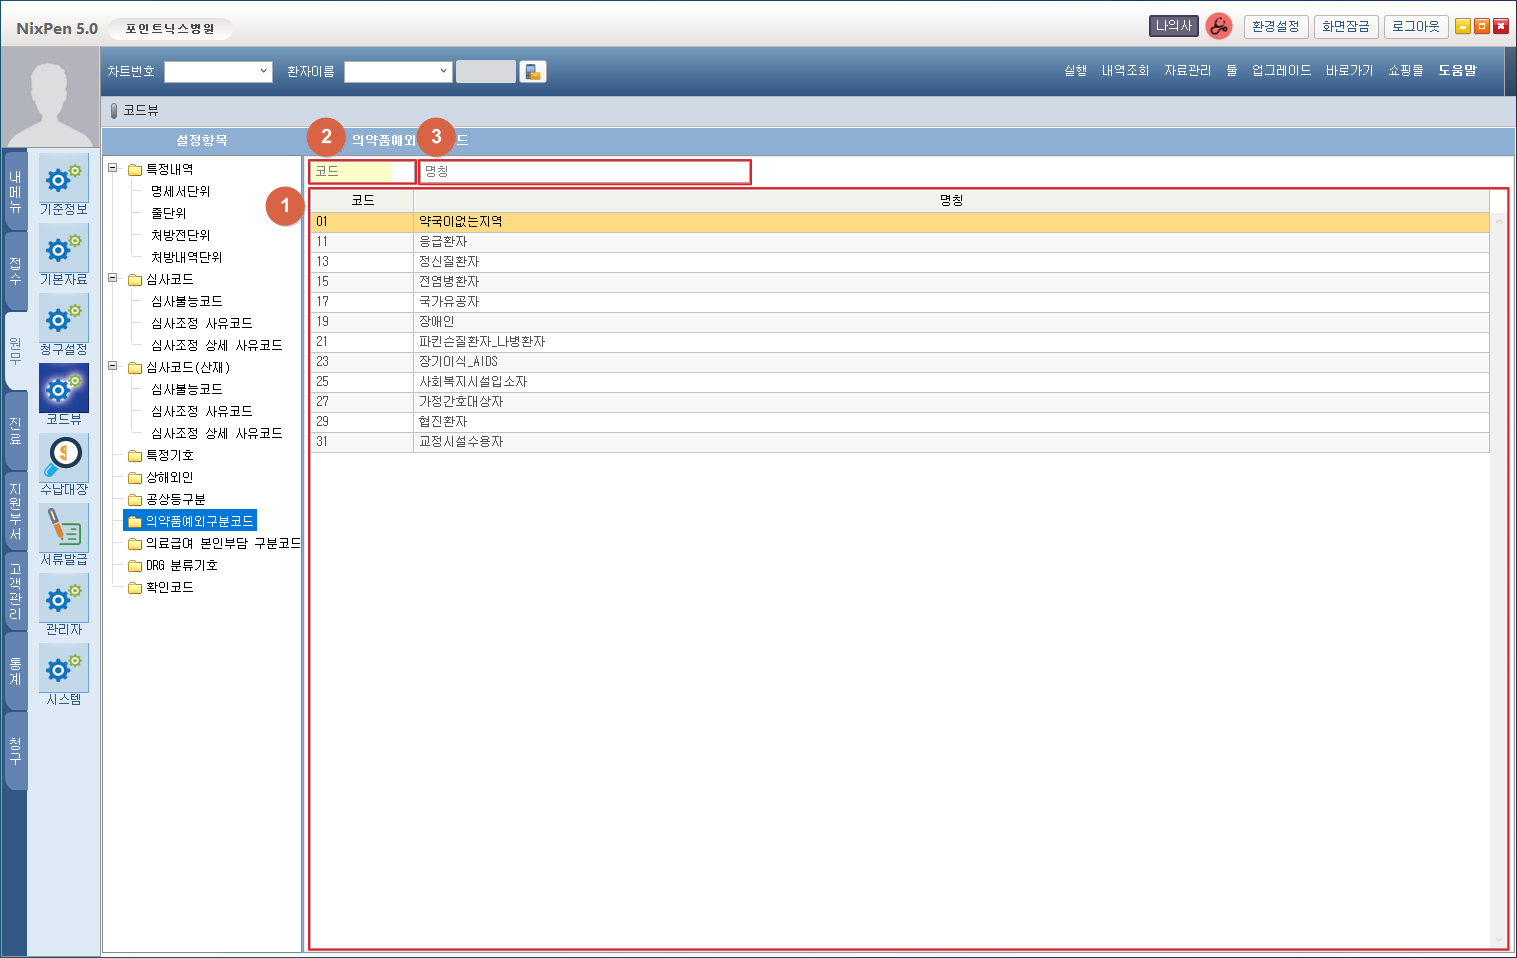Open the 기본자료 icon in sidebar
Image resolution: width=1517 pixels, height=958 pixels.
tap(63, 250)
